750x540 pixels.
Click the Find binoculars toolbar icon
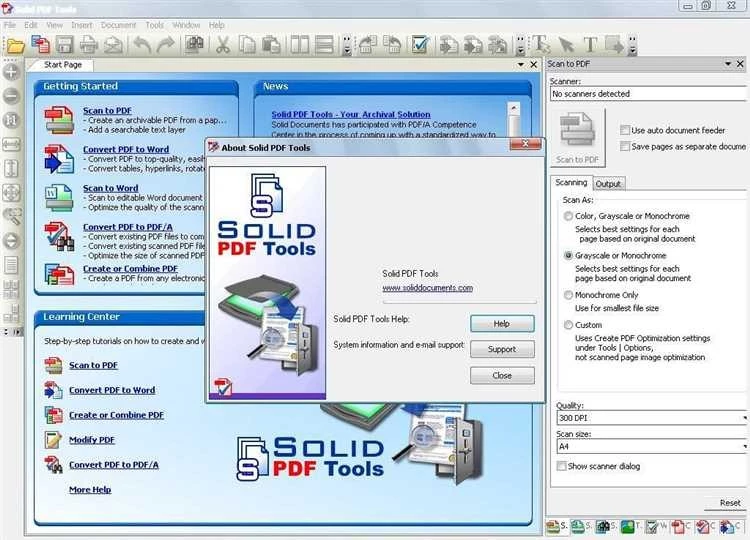pyautogui.click(x=194, y=44)
